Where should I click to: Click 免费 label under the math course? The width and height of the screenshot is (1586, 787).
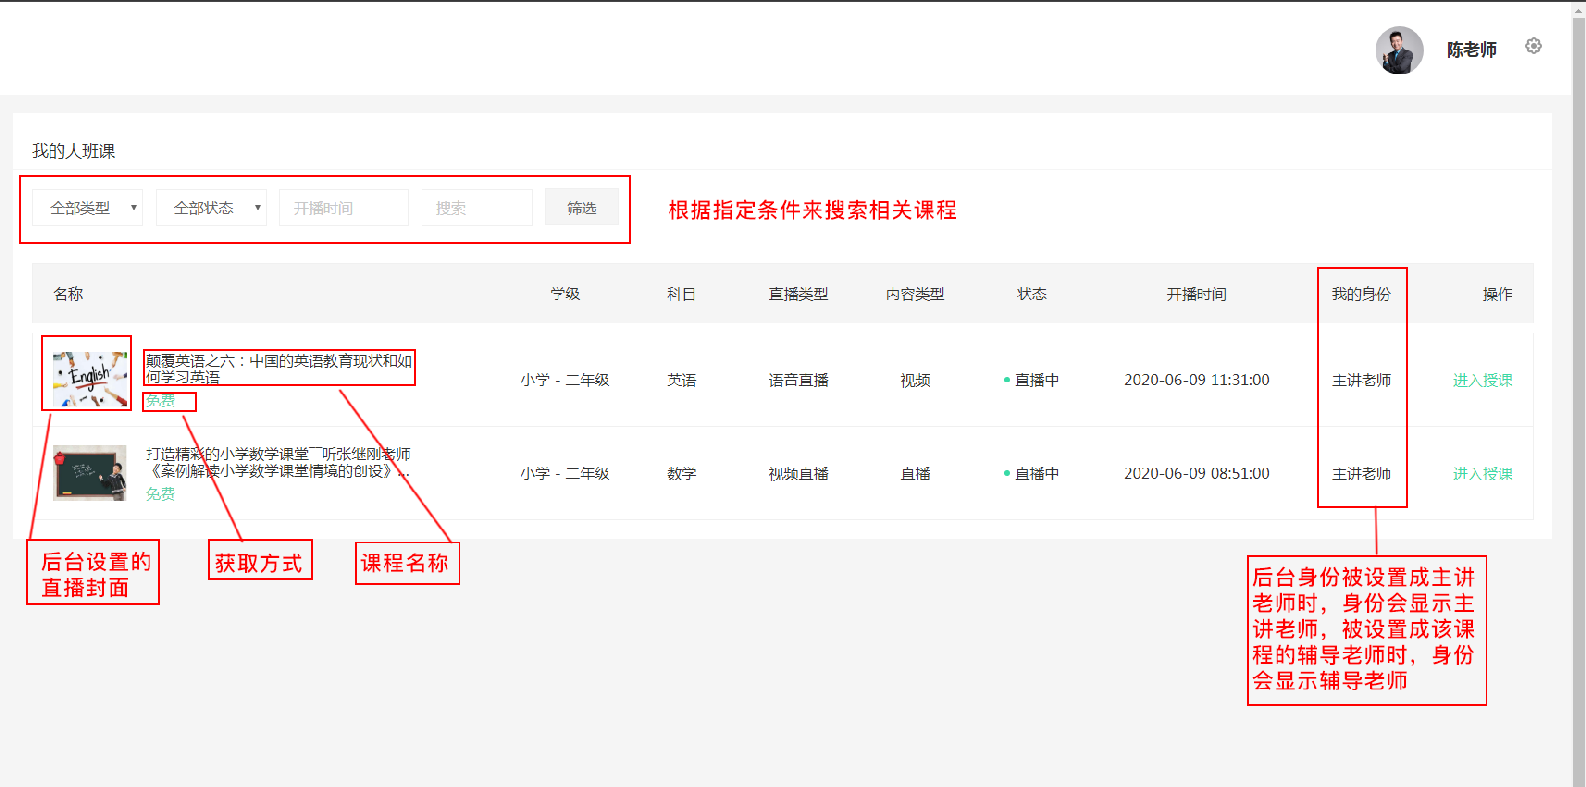click(x=161, y=494)
